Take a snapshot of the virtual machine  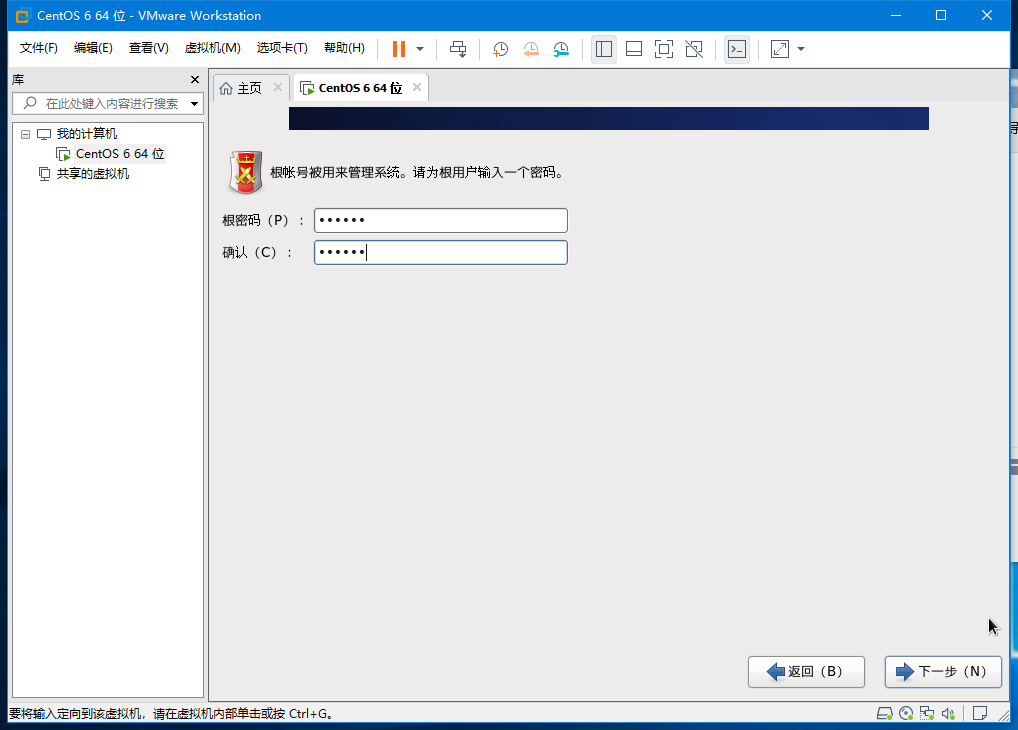coord(500,48)
